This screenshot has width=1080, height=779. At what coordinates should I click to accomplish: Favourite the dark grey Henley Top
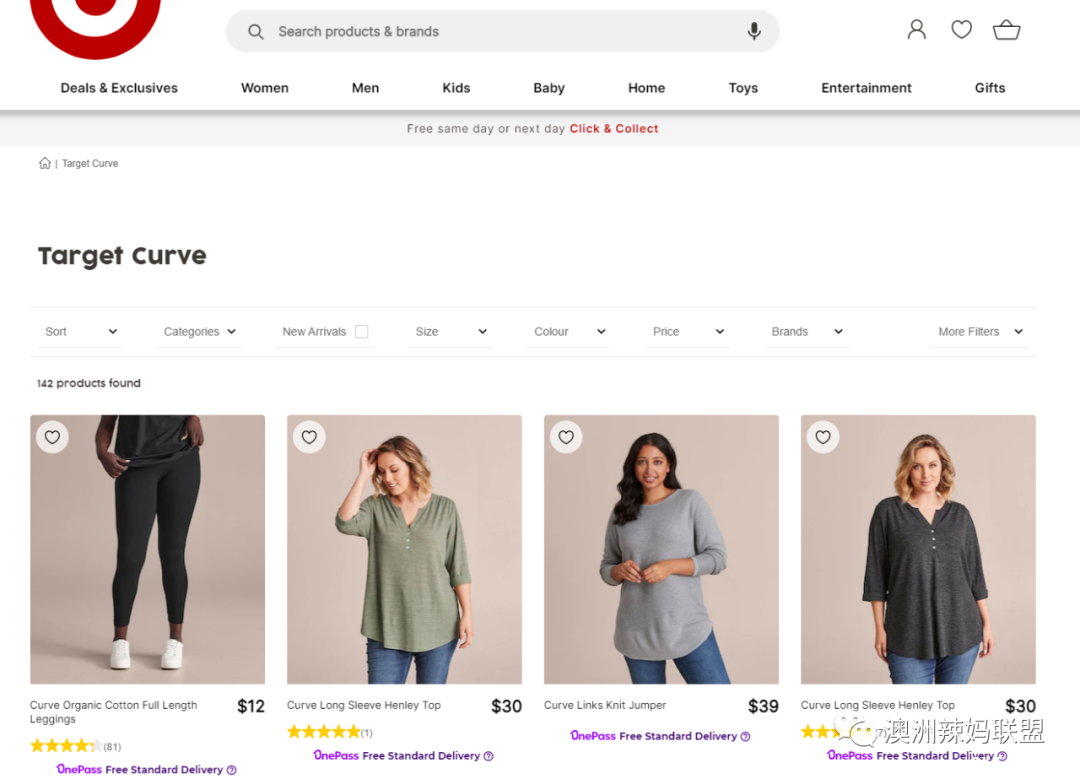click(x=823, y=437)
